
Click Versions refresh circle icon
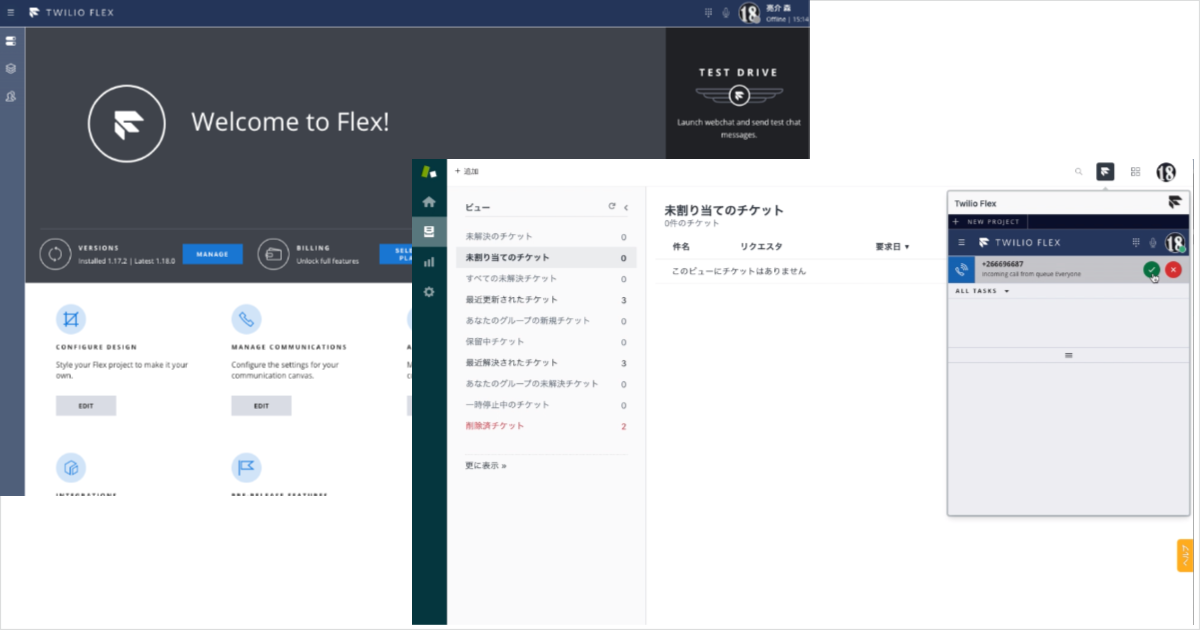pos(55,254)
